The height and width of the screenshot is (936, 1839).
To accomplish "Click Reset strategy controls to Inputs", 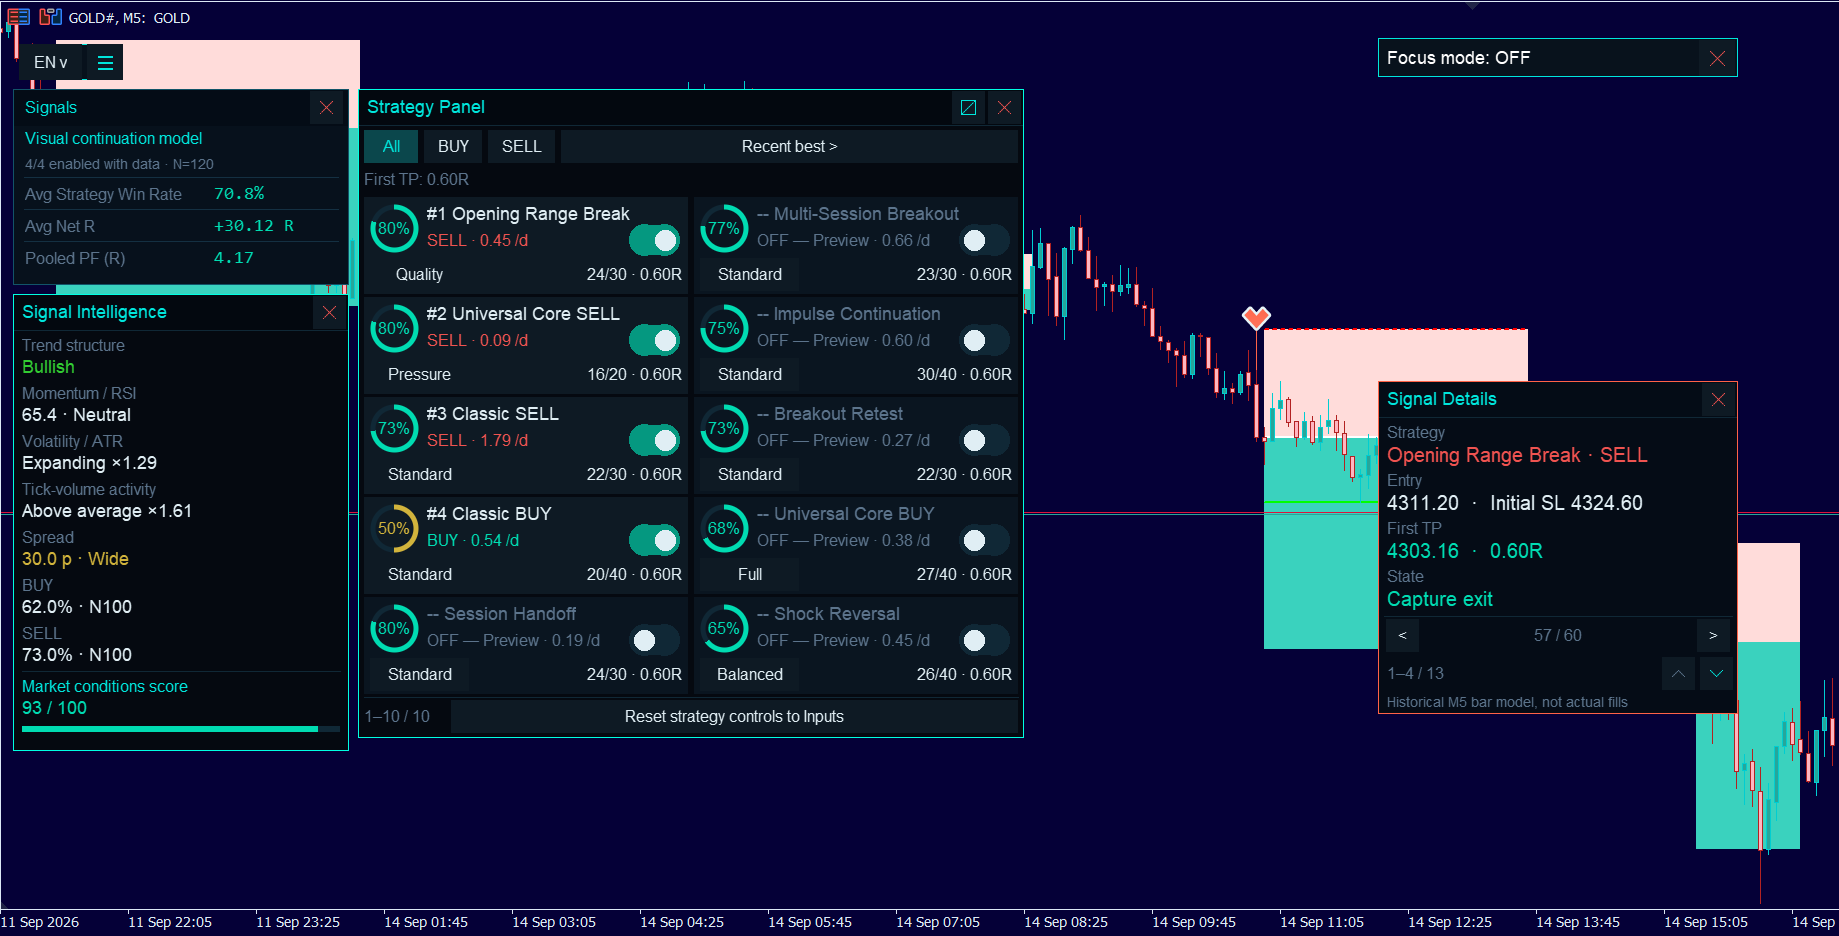I will (734, 716).
